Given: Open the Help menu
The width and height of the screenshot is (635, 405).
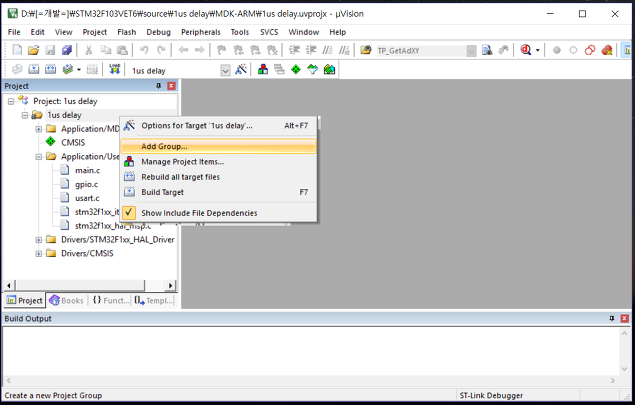Looking at the screenshot, I should (x=337, y=32).
